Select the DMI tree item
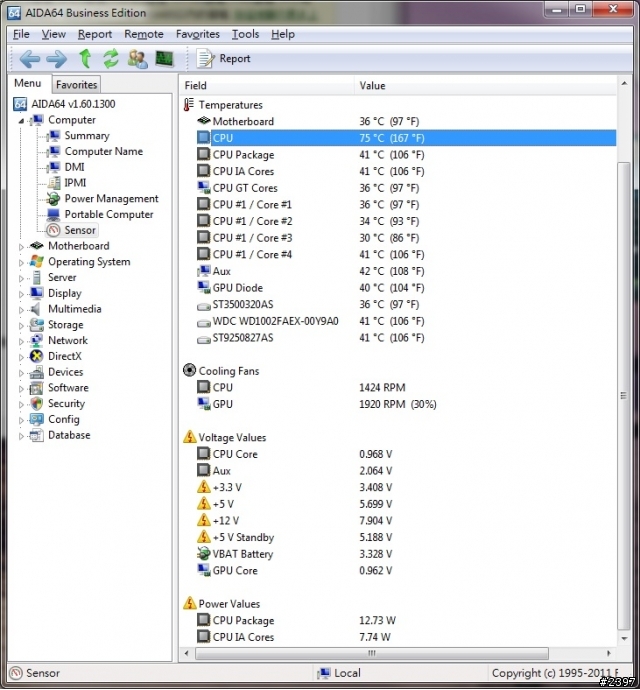Image resolution: width=640 pixels, height=690 pixels. click(74, 167)
